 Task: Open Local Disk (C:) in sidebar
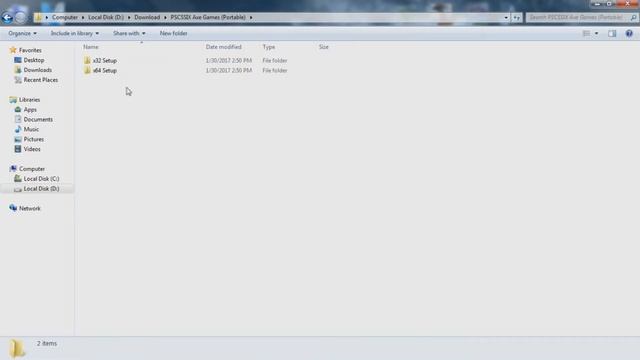pyautogui.click(x=41, y=179)
